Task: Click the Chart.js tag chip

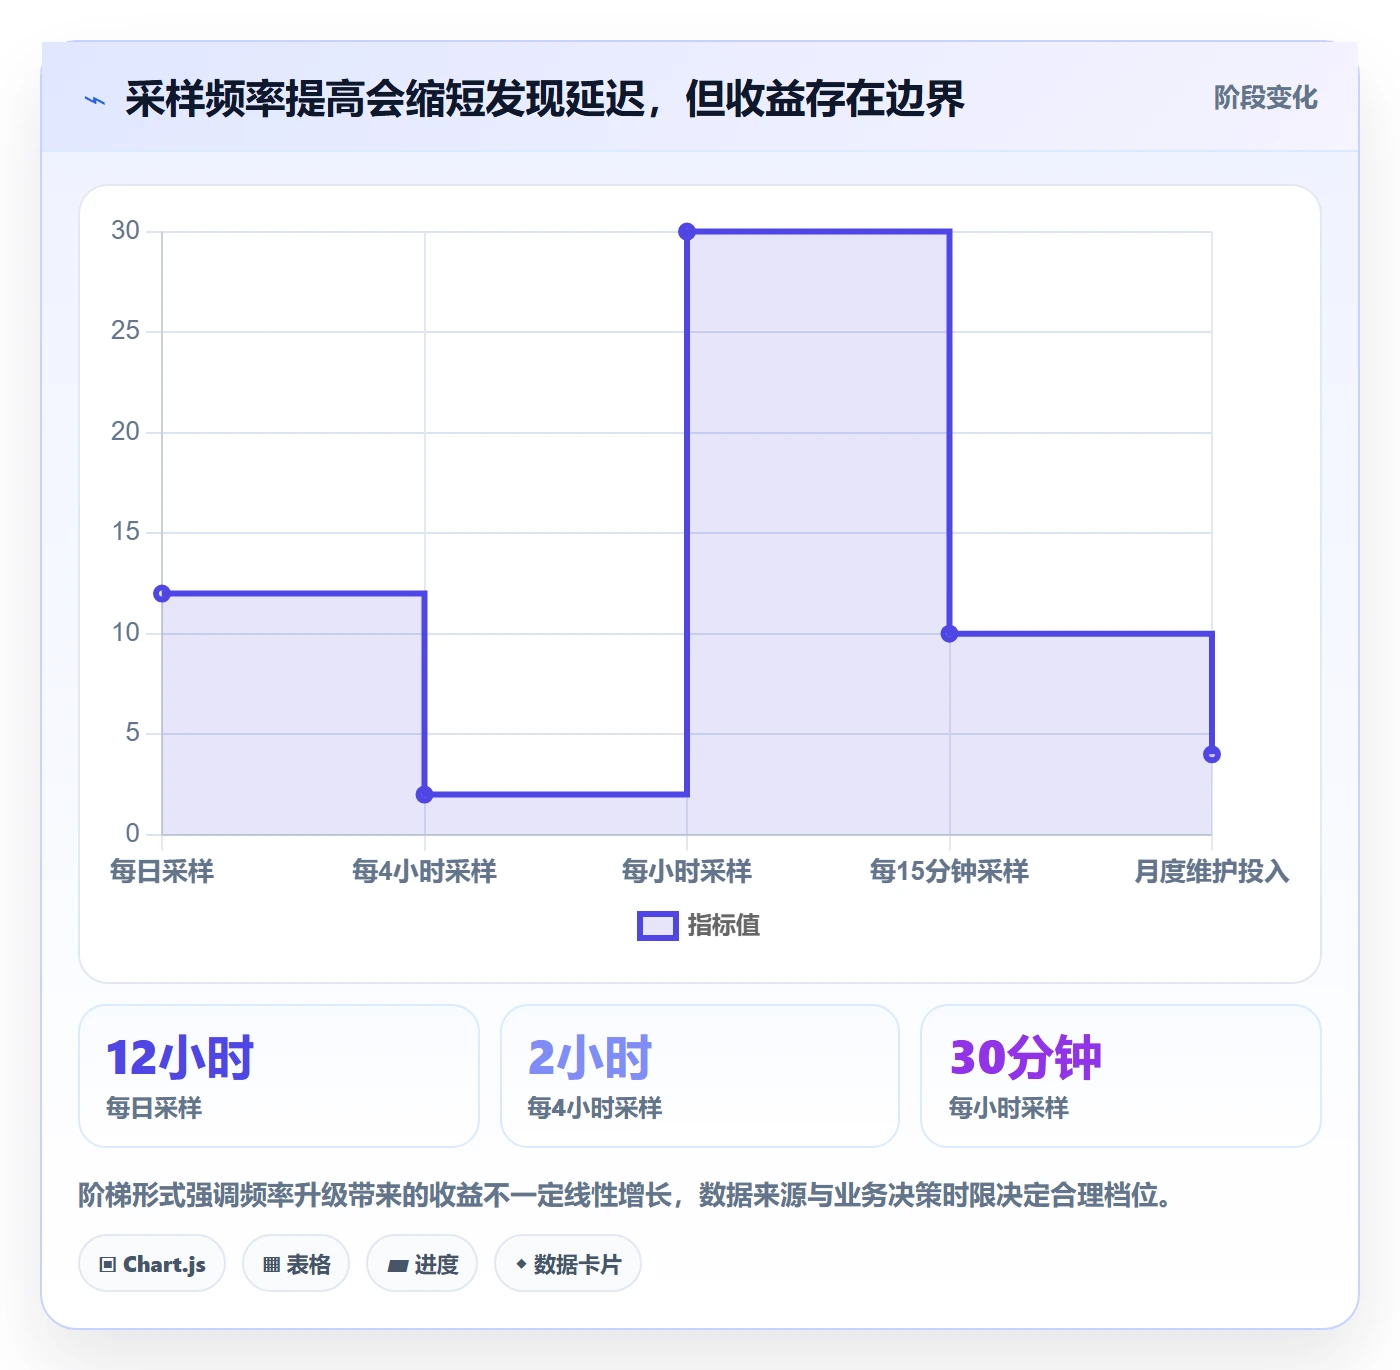Action: pos(152,1264)
